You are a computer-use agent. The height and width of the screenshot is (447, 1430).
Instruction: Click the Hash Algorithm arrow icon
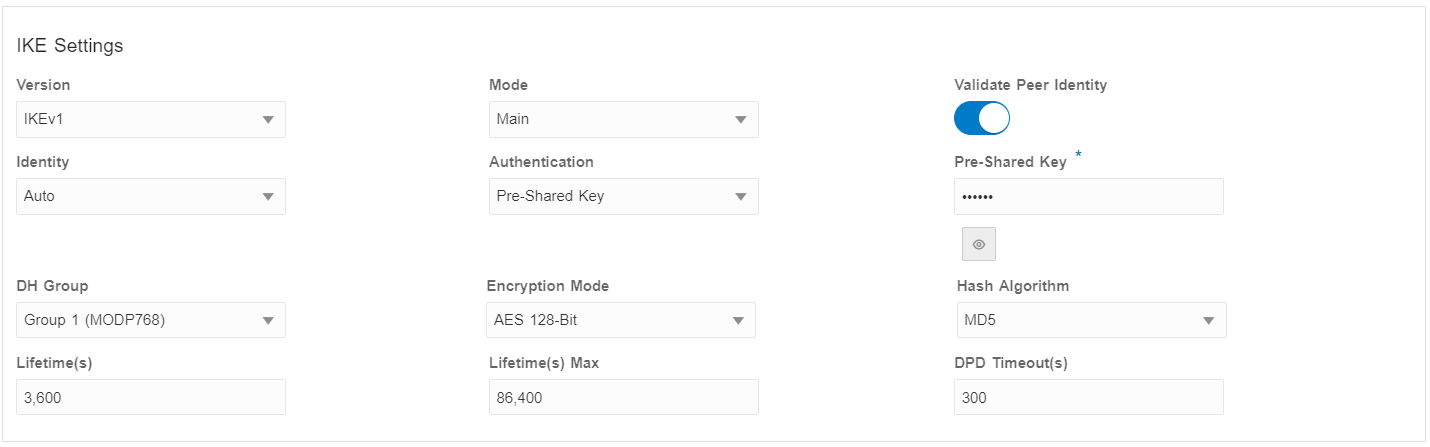point(1208,321)
